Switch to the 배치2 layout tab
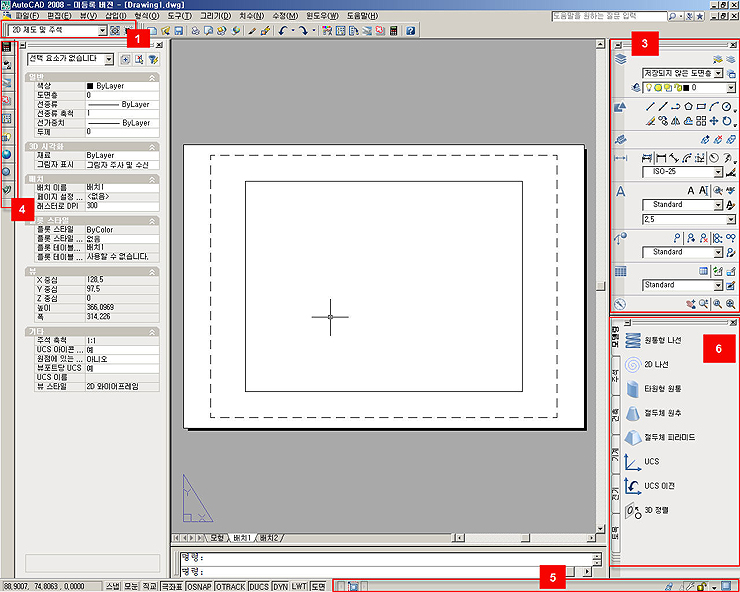The height and width of the screenshot is (592, 740). click(x=269, y=538)
